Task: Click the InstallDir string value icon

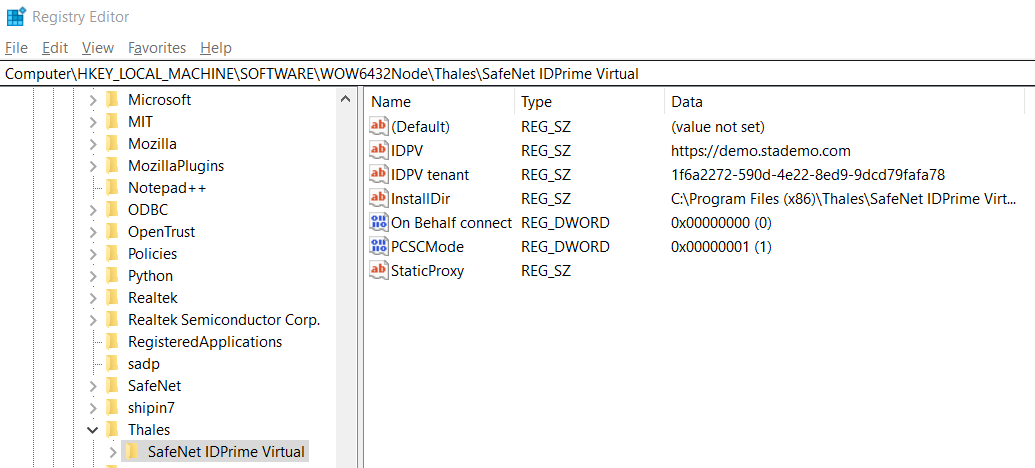Action: [378, 198]
